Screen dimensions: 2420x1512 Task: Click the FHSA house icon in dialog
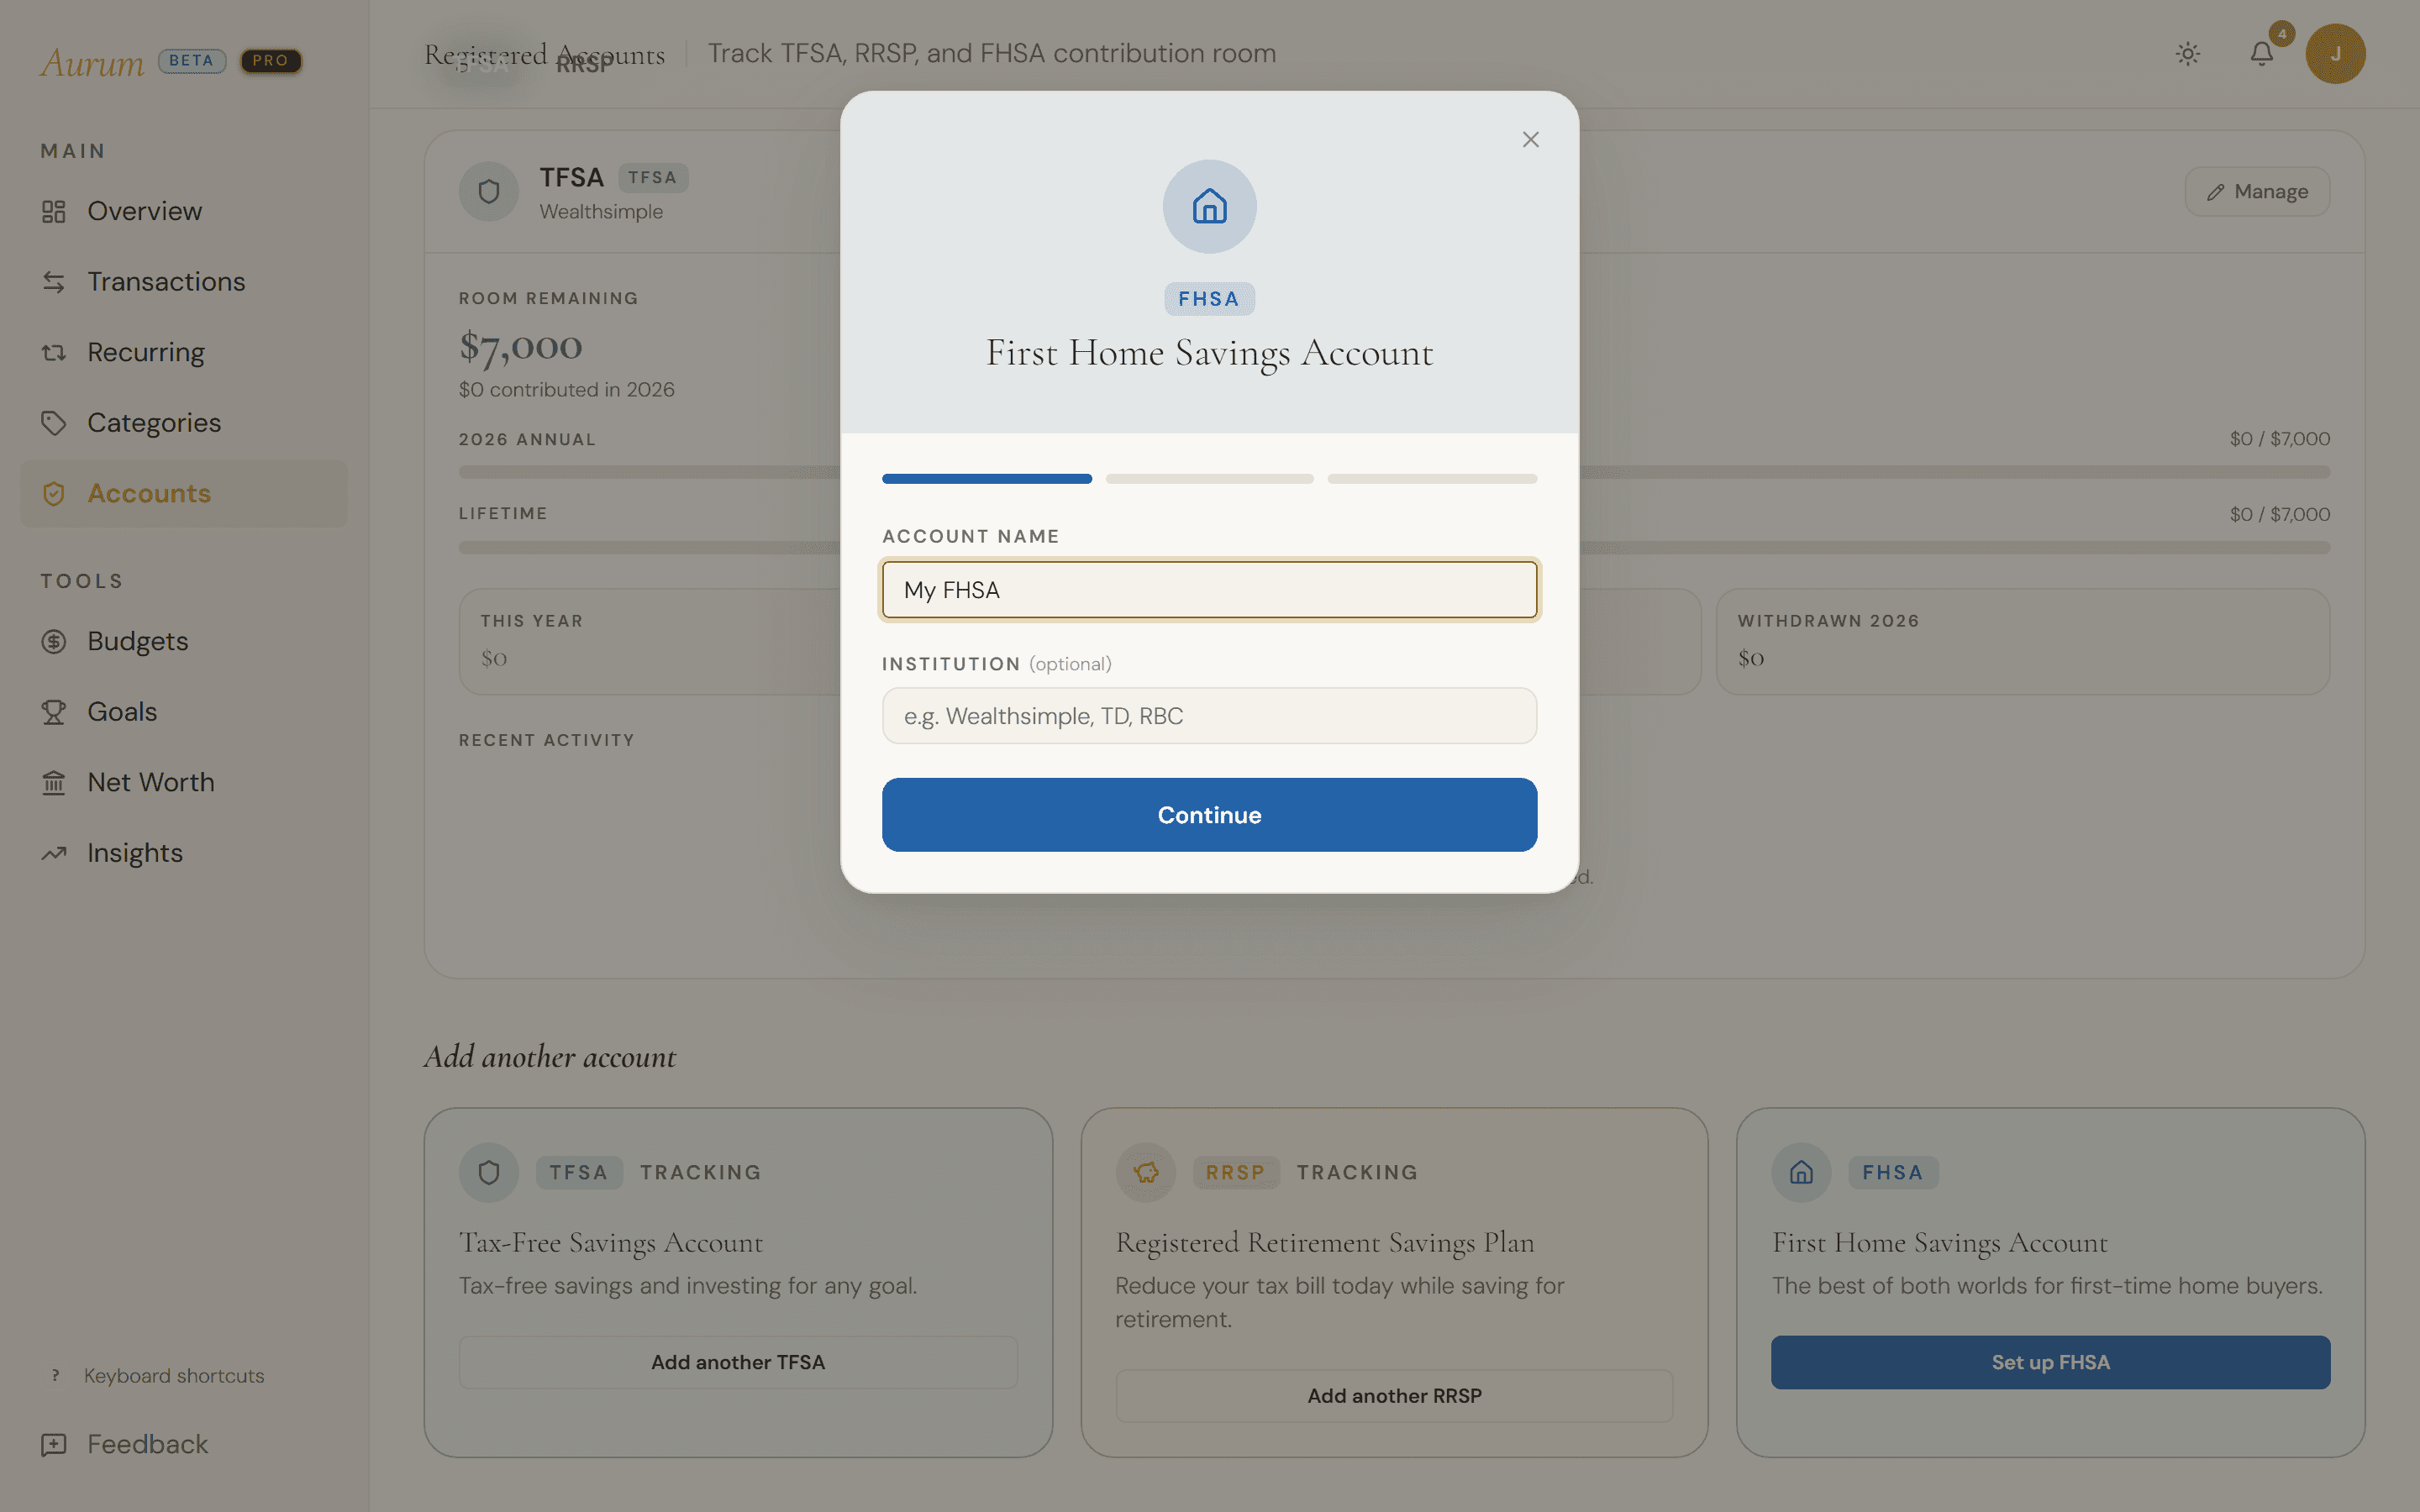coord(1209,207)
